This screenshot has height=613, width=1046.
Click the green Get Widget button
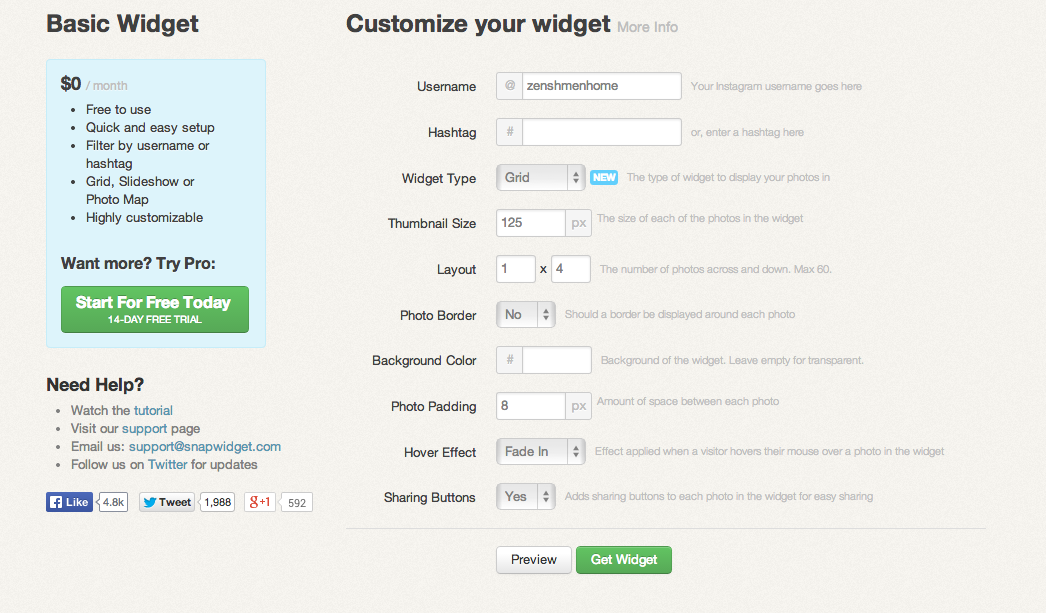click(x=624, y=560)
